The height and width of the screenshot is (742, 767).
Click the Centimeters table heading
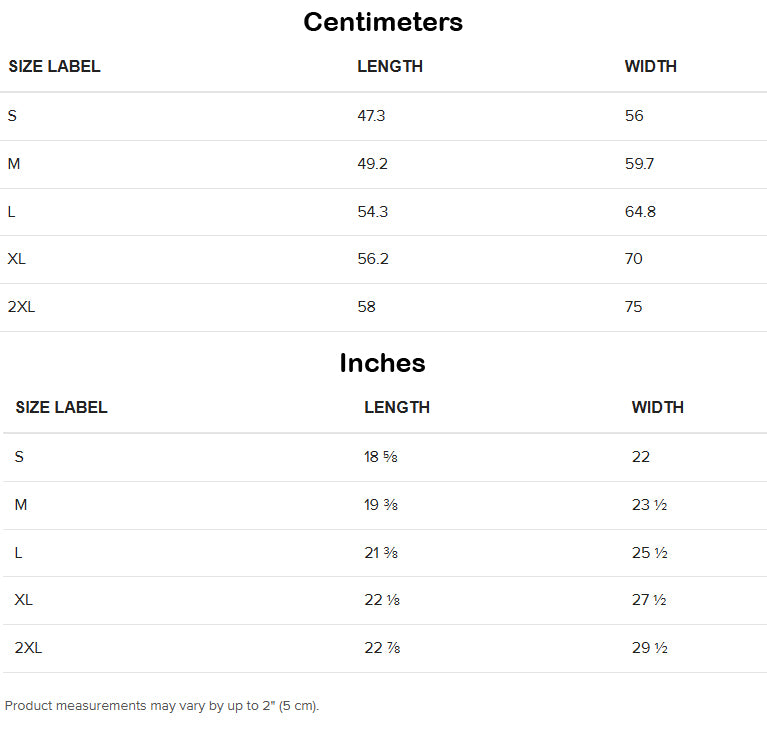pyautogui.click(x=383, y=22)
